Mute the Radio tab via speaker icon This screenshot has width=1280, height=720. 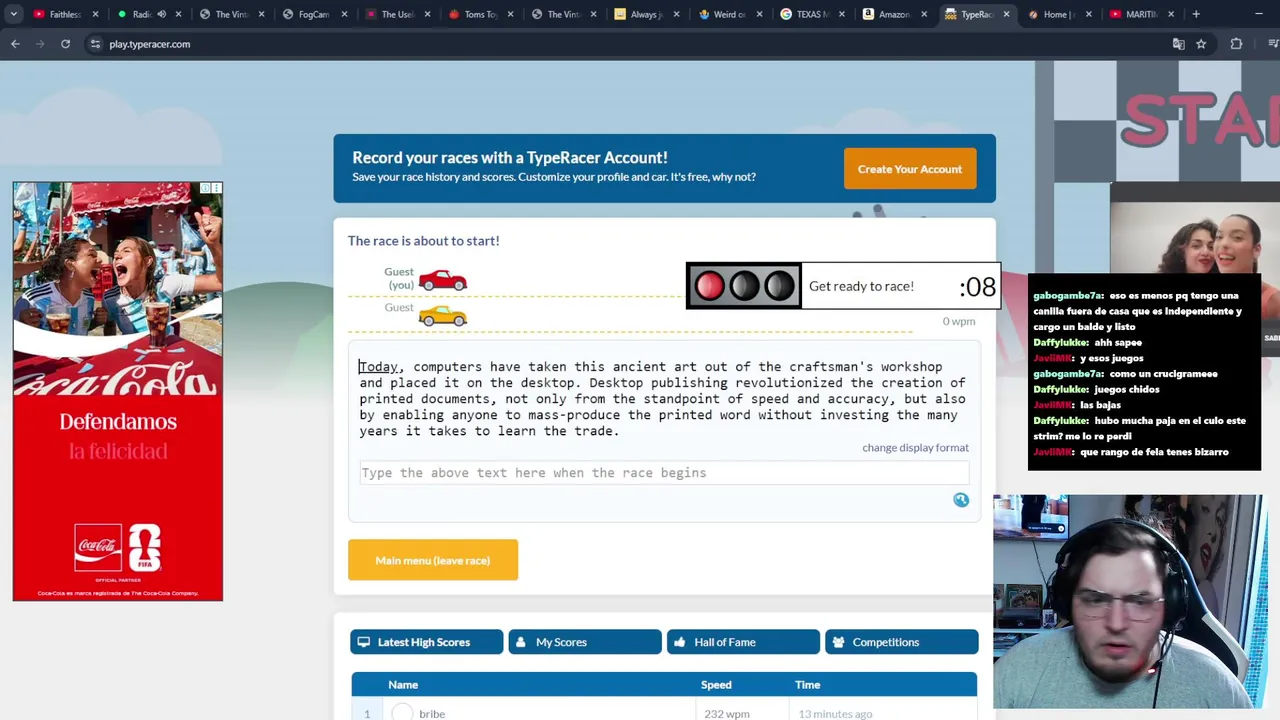pos(161,14)
